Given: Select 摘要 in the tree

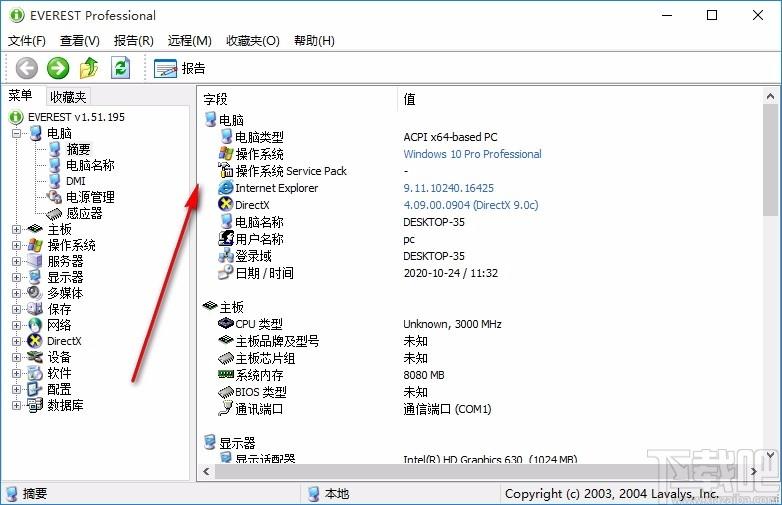Looking at the screenshot, I should point(78,149).
